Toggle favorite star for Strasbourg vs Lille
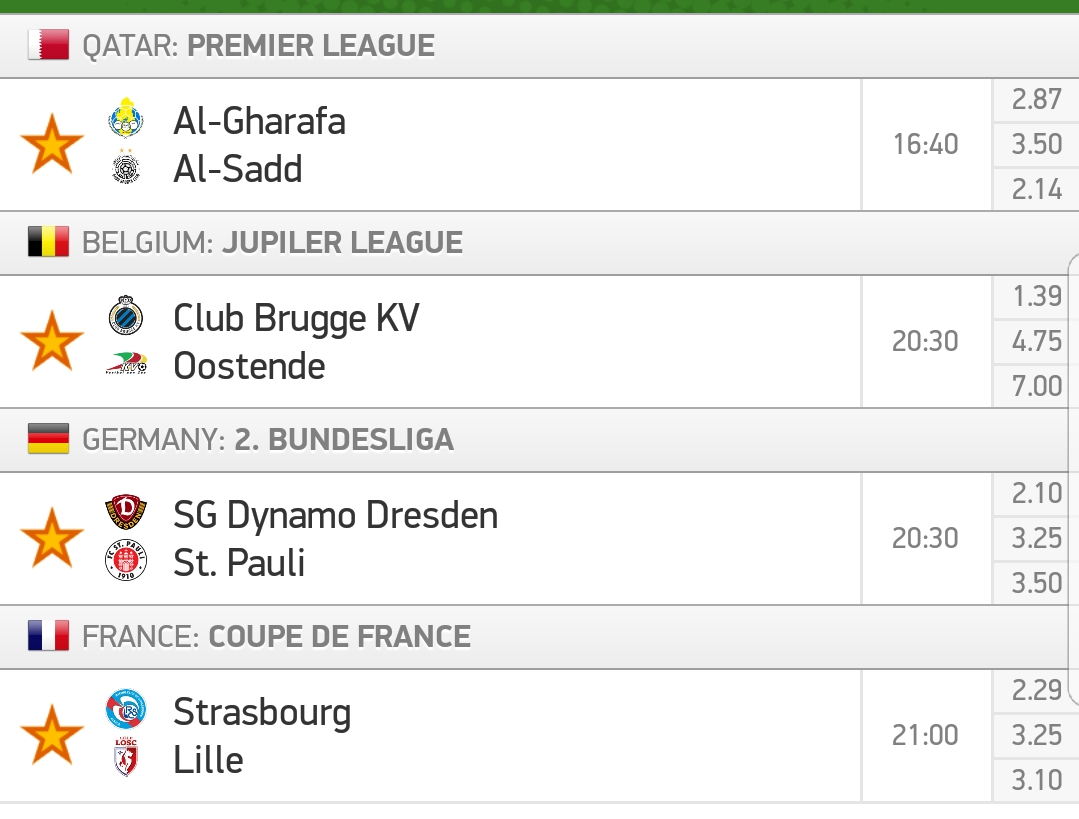Viewport: 1079px width, 819px height. (x=52, y=734)
